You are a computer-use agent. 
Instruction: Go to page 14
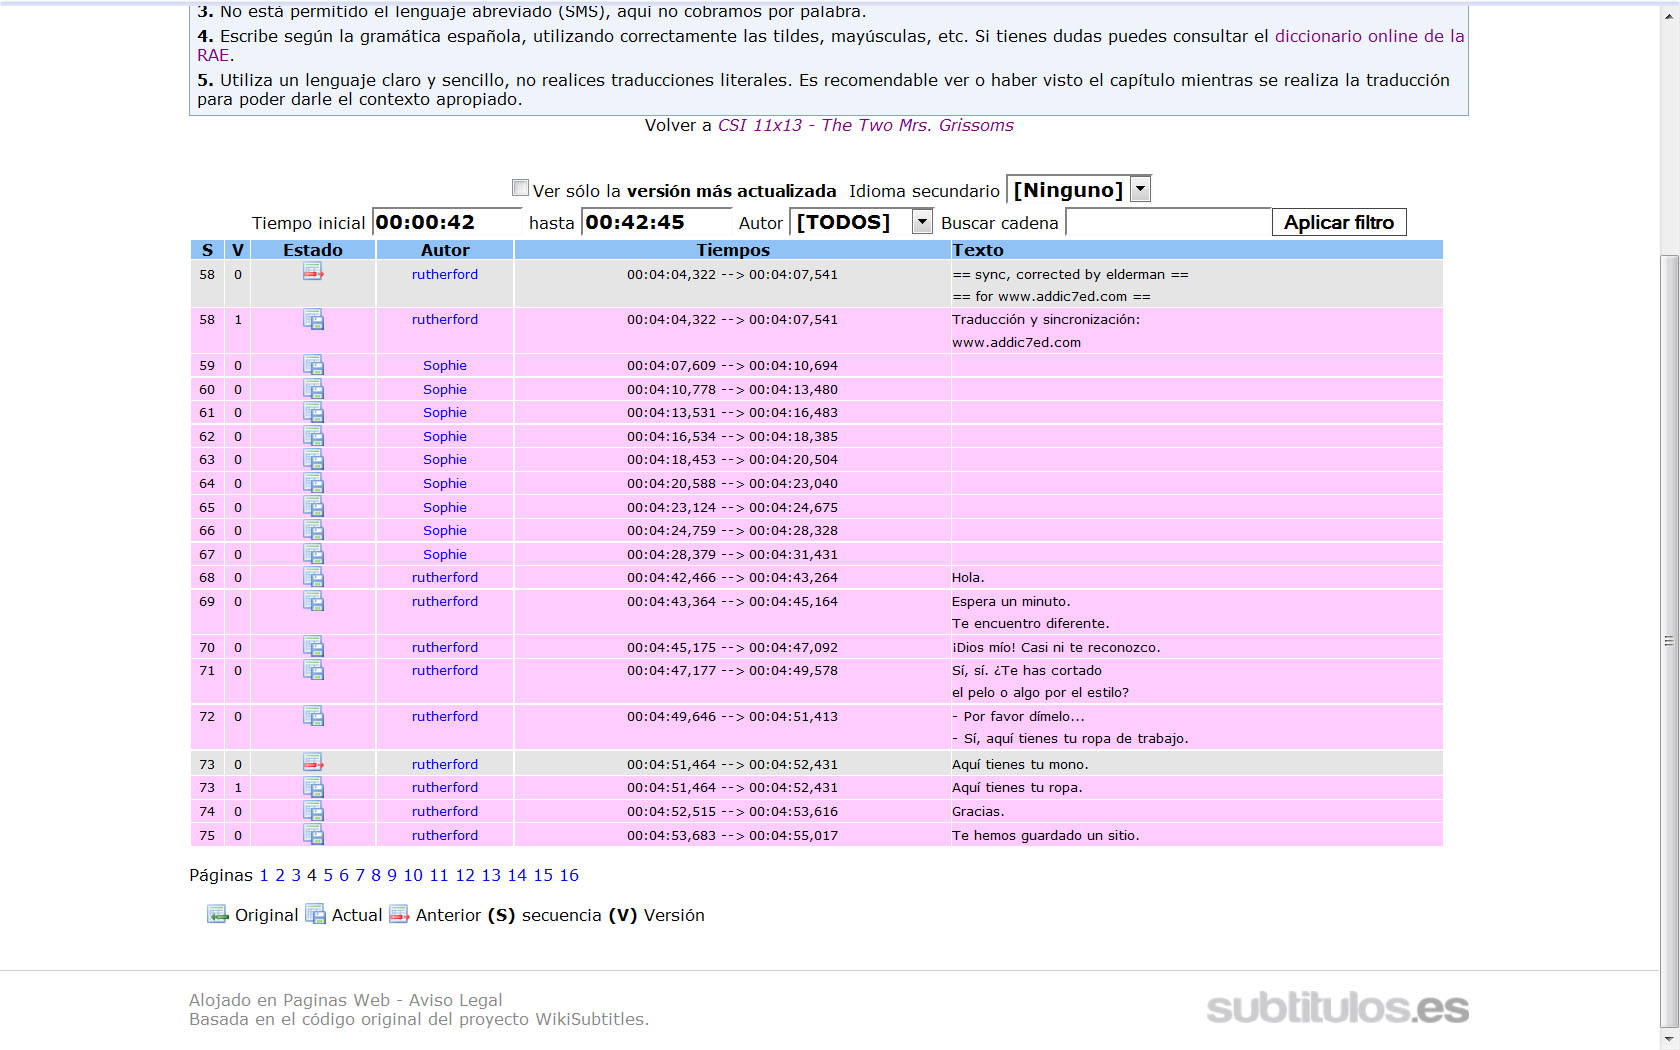click(x=517, y=875)
